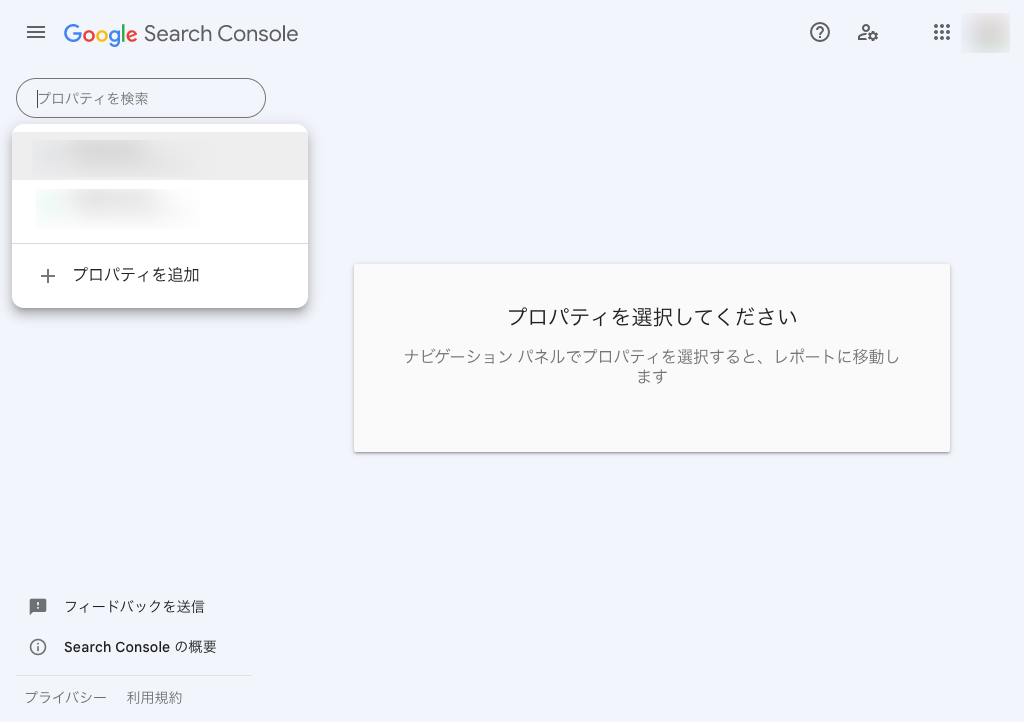Click the フィードバックを送信 label

(x=134, y=606)
